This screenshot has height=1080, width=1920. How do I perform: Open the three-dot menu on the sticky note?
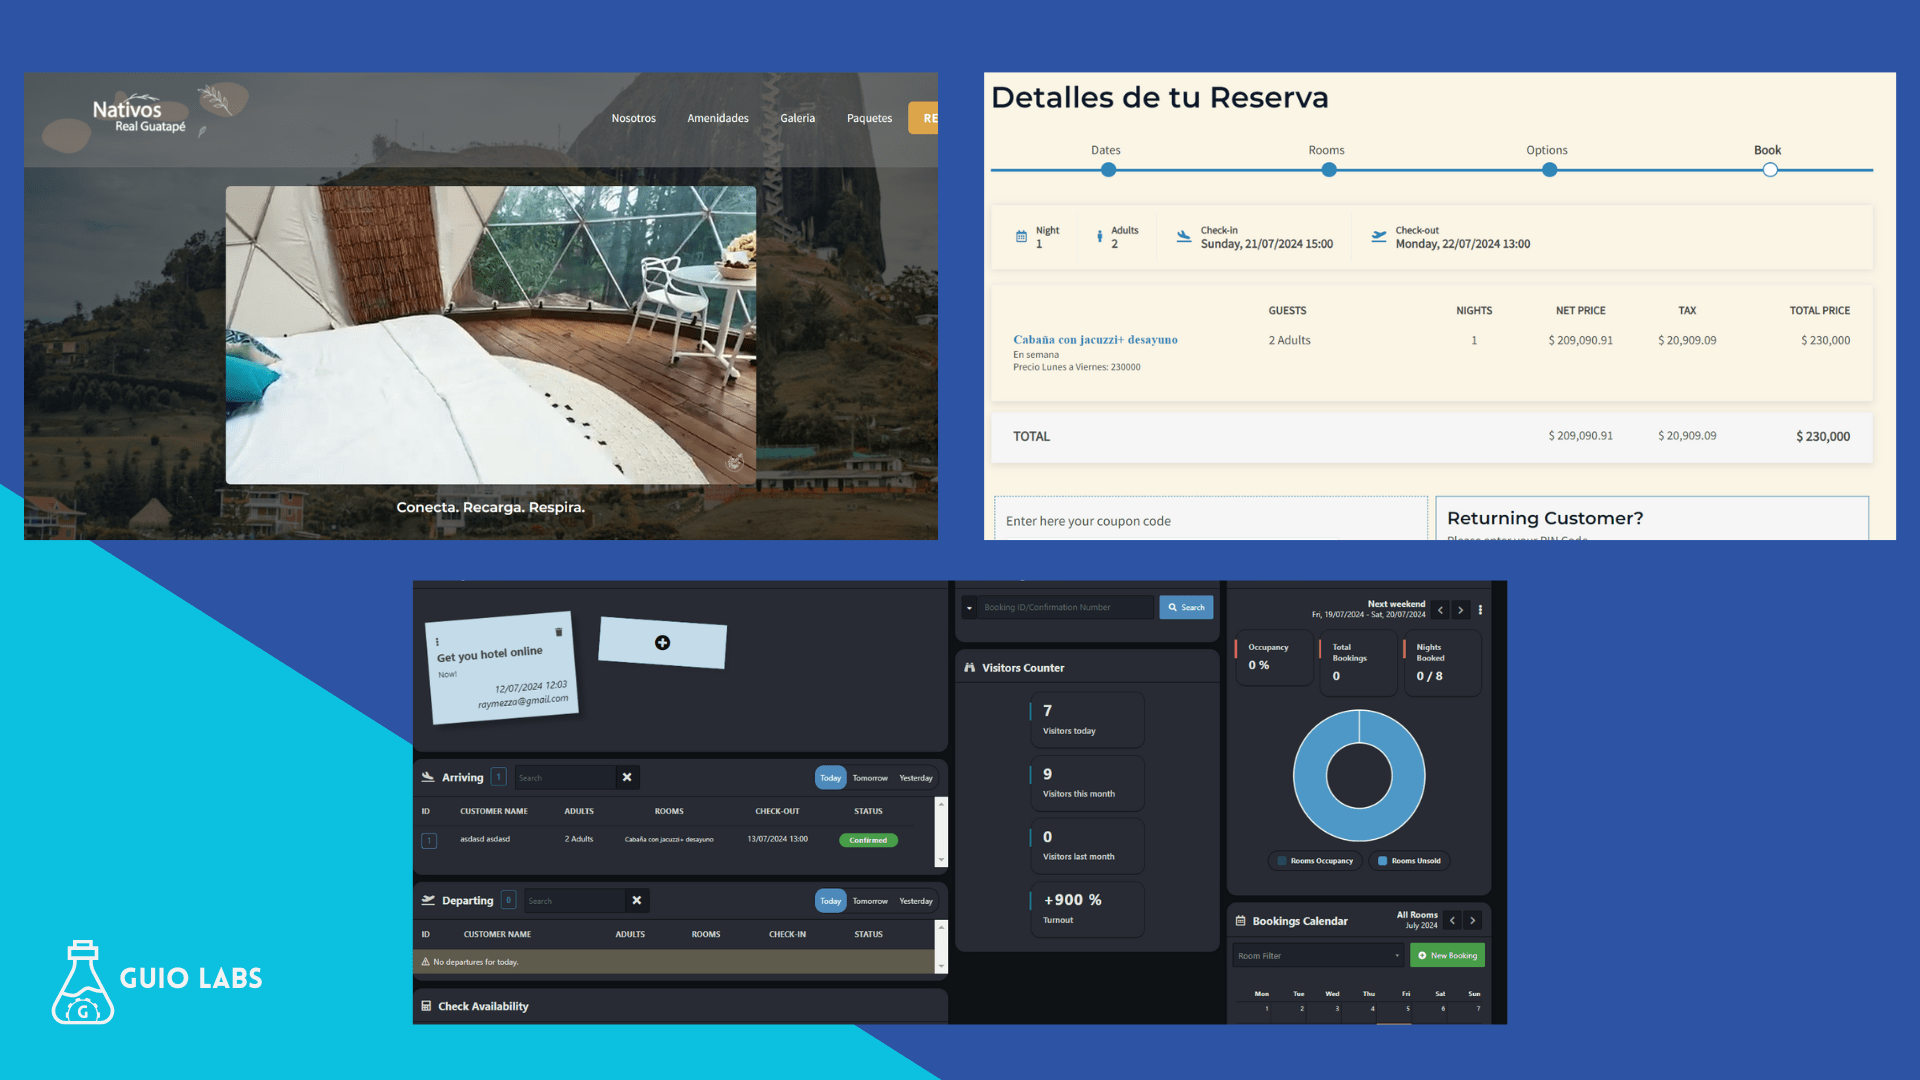437,642
